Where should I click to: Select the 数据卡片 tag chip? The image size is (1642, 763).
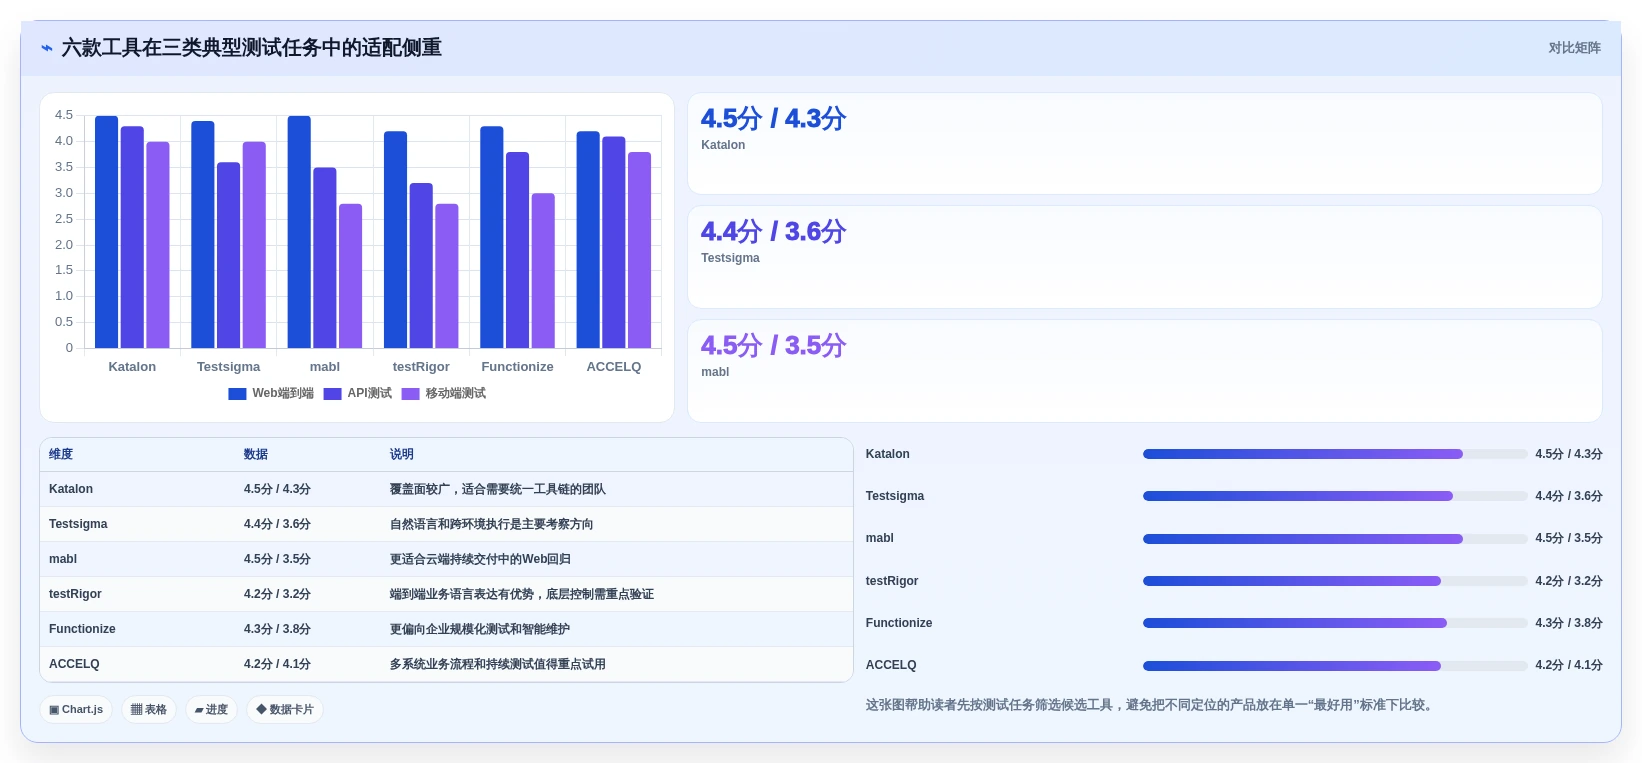pyautogui.click(x=285, y=710)
